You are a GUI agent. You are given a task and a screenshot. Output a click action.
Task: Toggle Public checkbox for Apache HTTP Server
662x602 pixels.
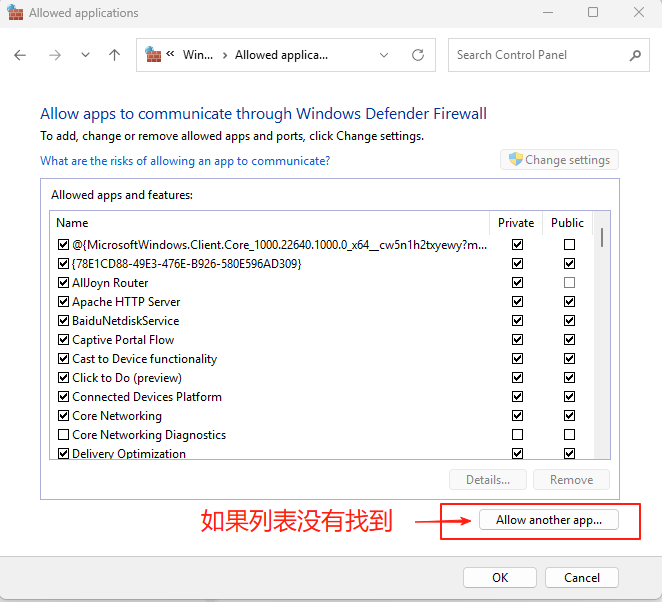tap(569, 301)
